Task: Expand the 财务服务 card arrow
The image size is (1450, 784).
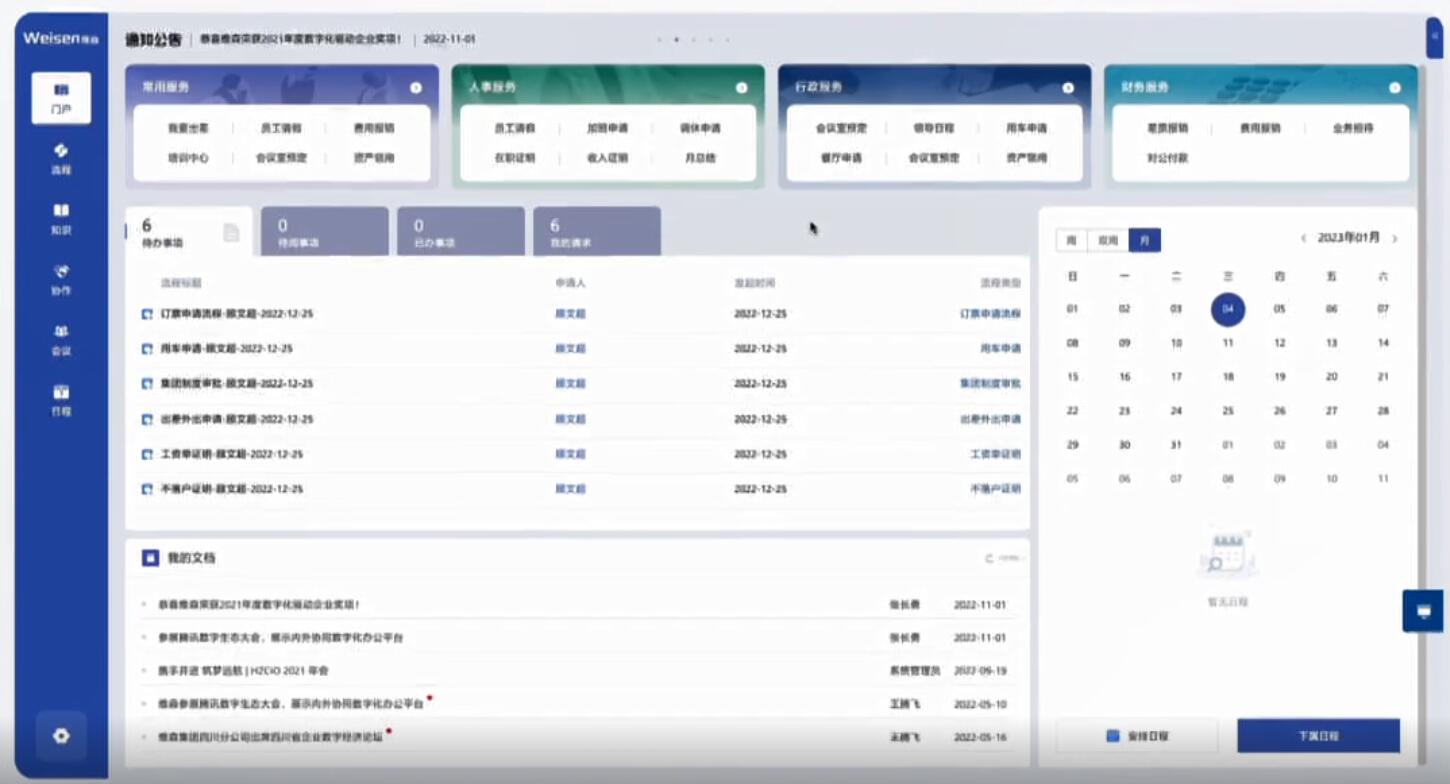Action: click(1394, 88)
